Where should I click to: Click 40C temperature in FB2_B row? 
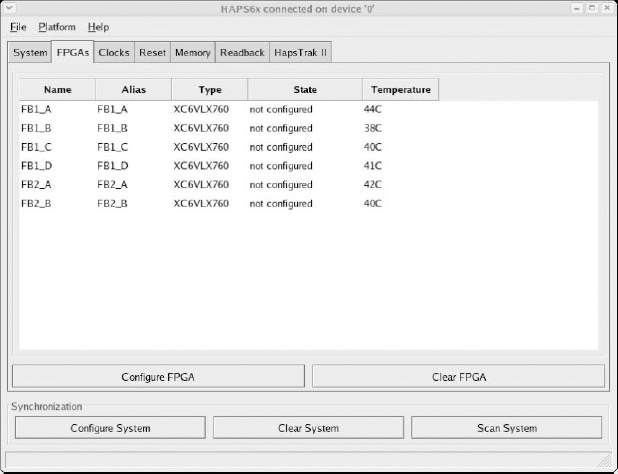[x=372, y=203]
